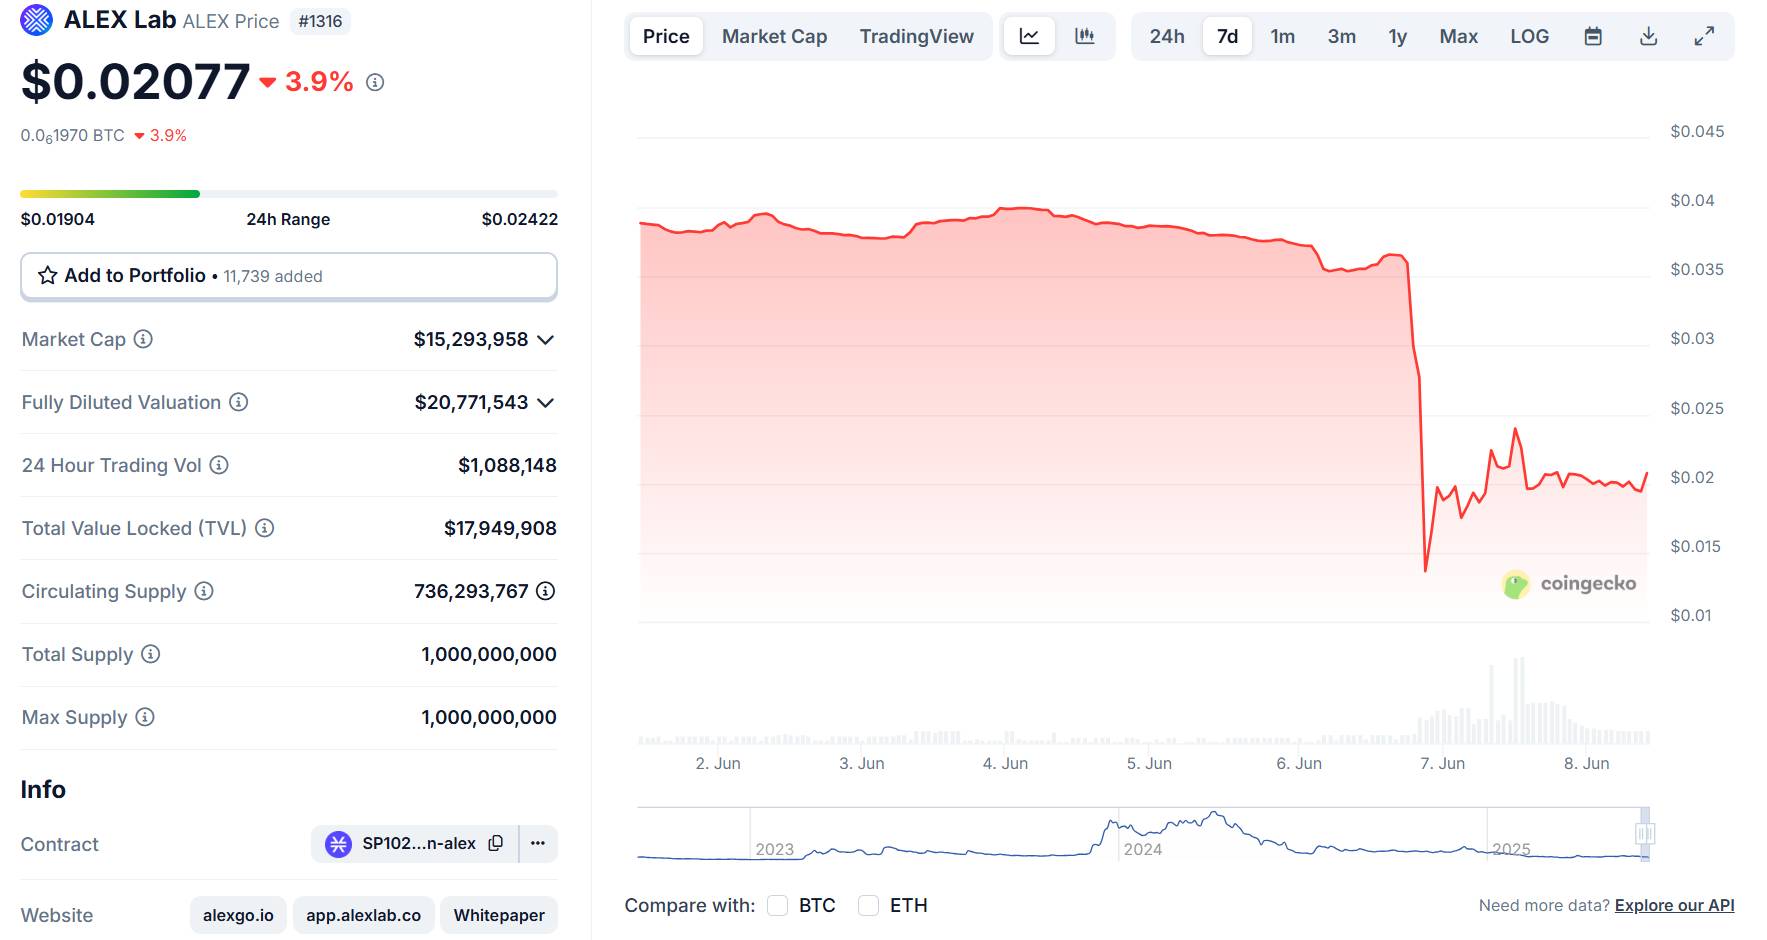
Task: Click the $15,293,958 market cap value
Action: click(x=471, y=340)
